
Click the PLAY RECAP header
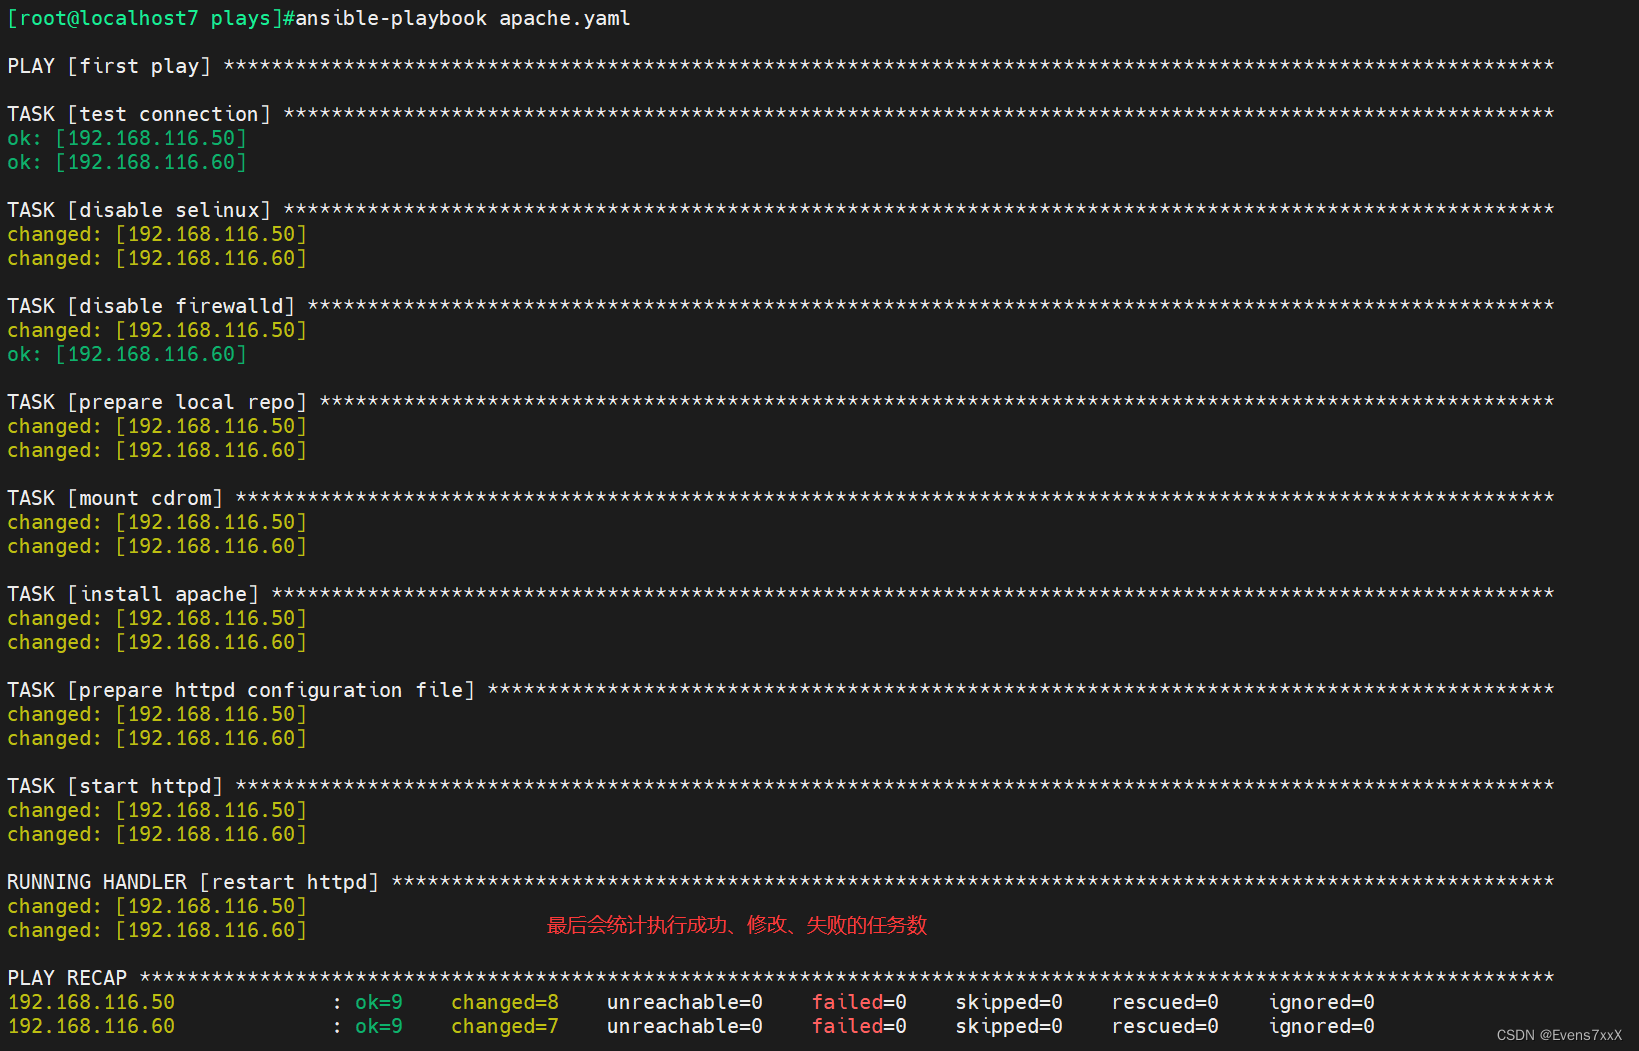(67, 978)
